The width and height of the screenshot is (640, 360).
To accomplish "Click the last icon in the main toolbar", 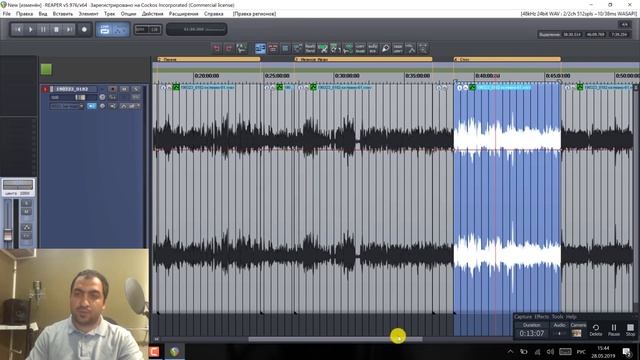I will 423,49.
